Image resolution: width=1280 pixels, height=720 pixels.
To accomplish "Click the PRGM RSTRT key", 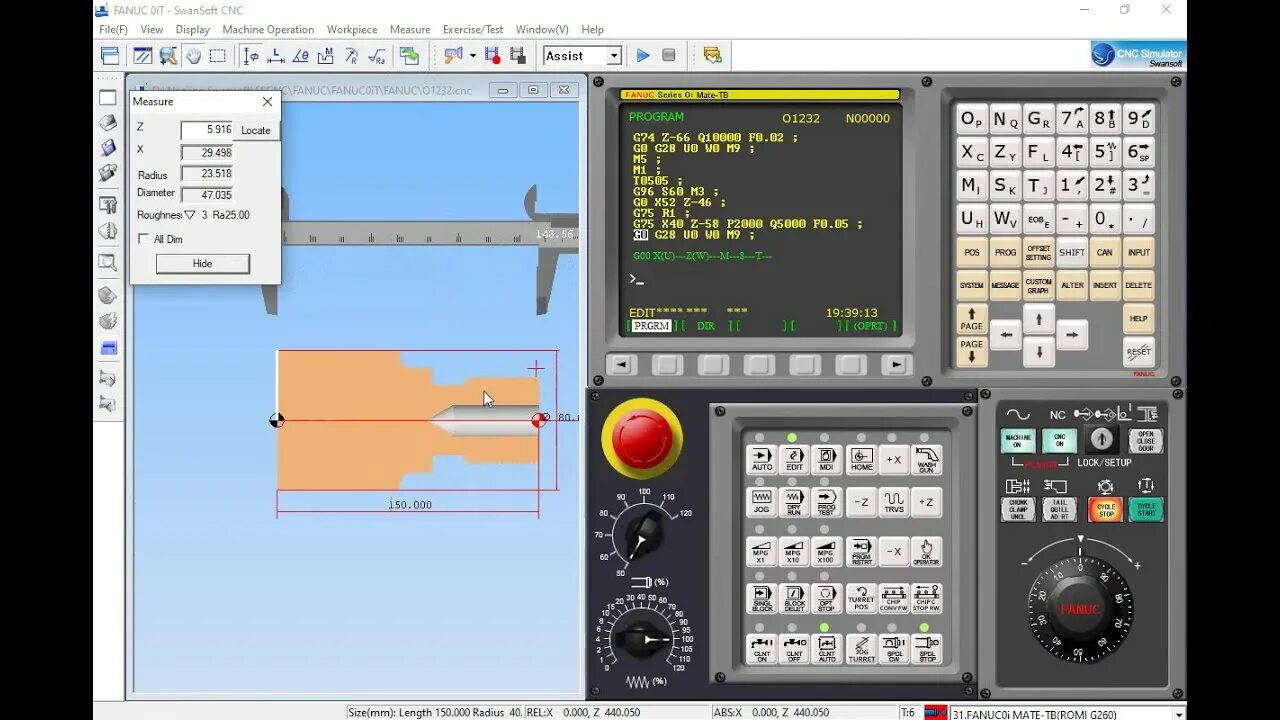I will (861, 552).
